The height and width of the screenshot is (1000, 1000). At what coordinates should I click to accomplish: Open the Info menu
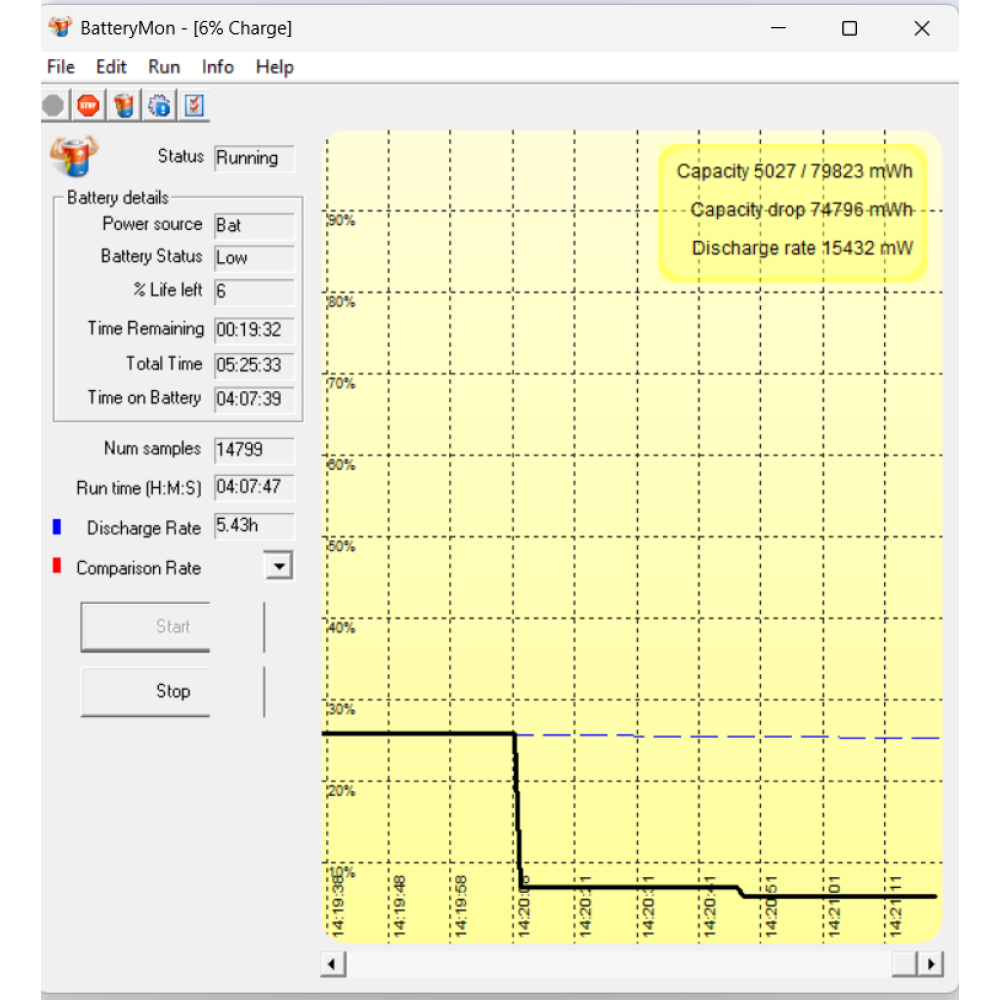point(217,67)
